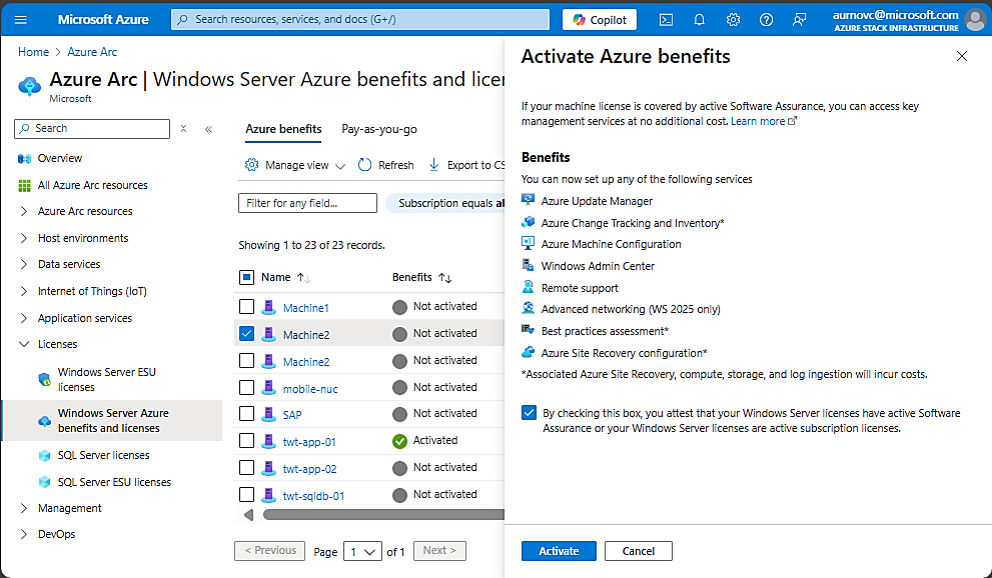Click scrollbar left arrow under table
The width and height of the screenshot is (992, 578).
pyautogui.click(x=249, y=515)
